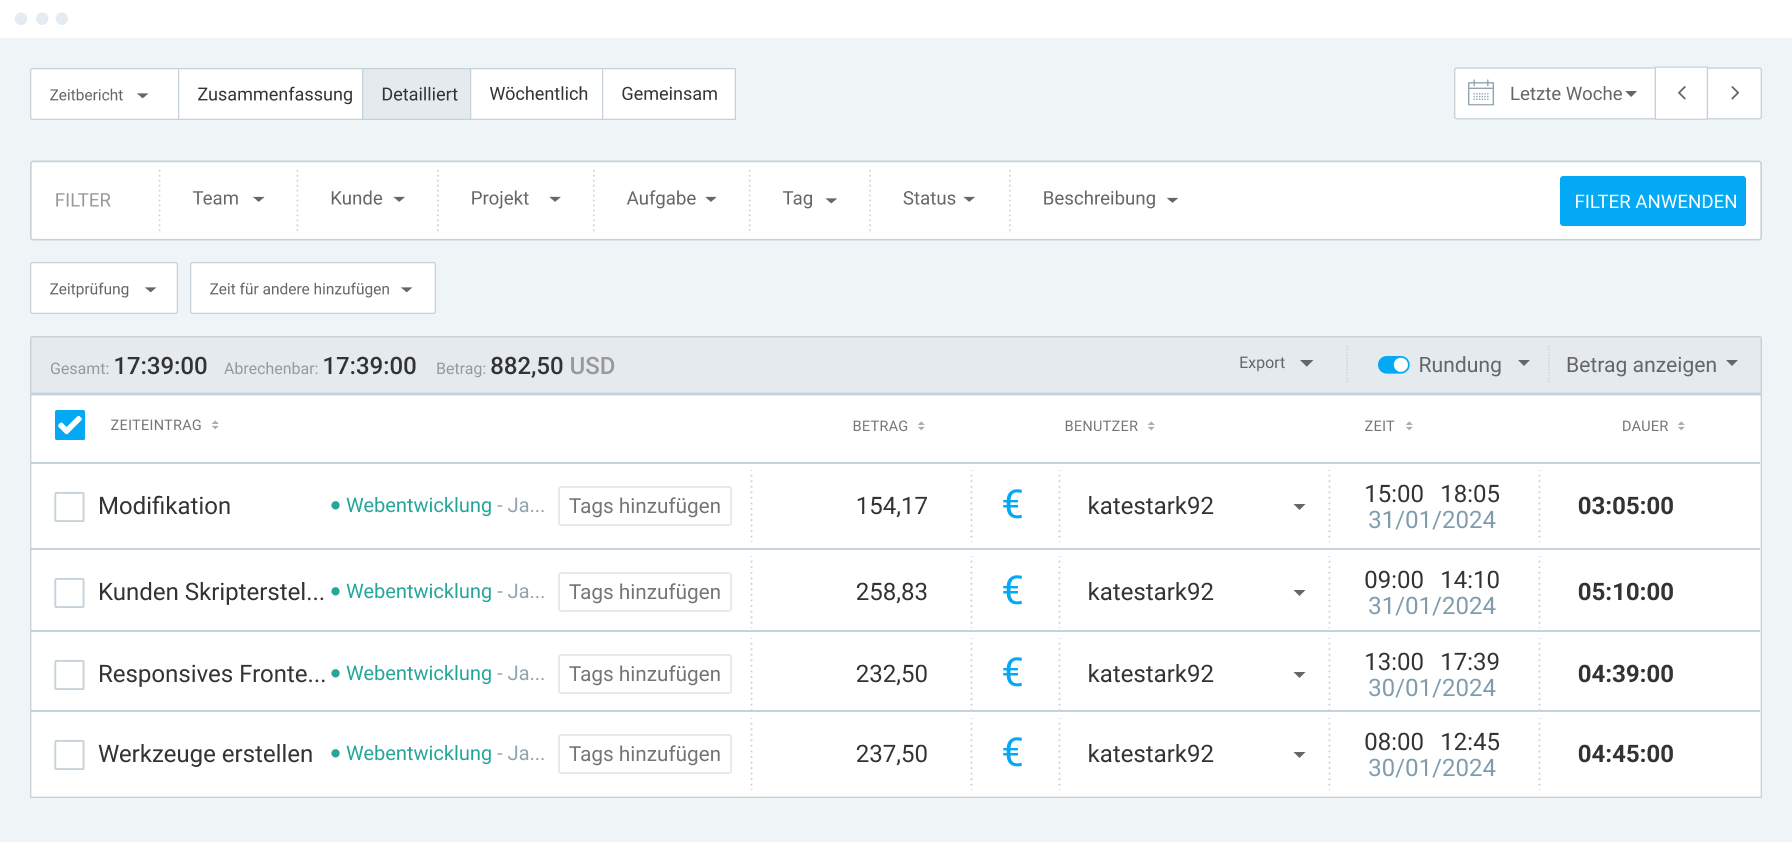This screenshot has height=842, width=1792.
Task: Click euro billable icon in Kunden Skripterstel... row
Action: click(x=1012, y=590)
